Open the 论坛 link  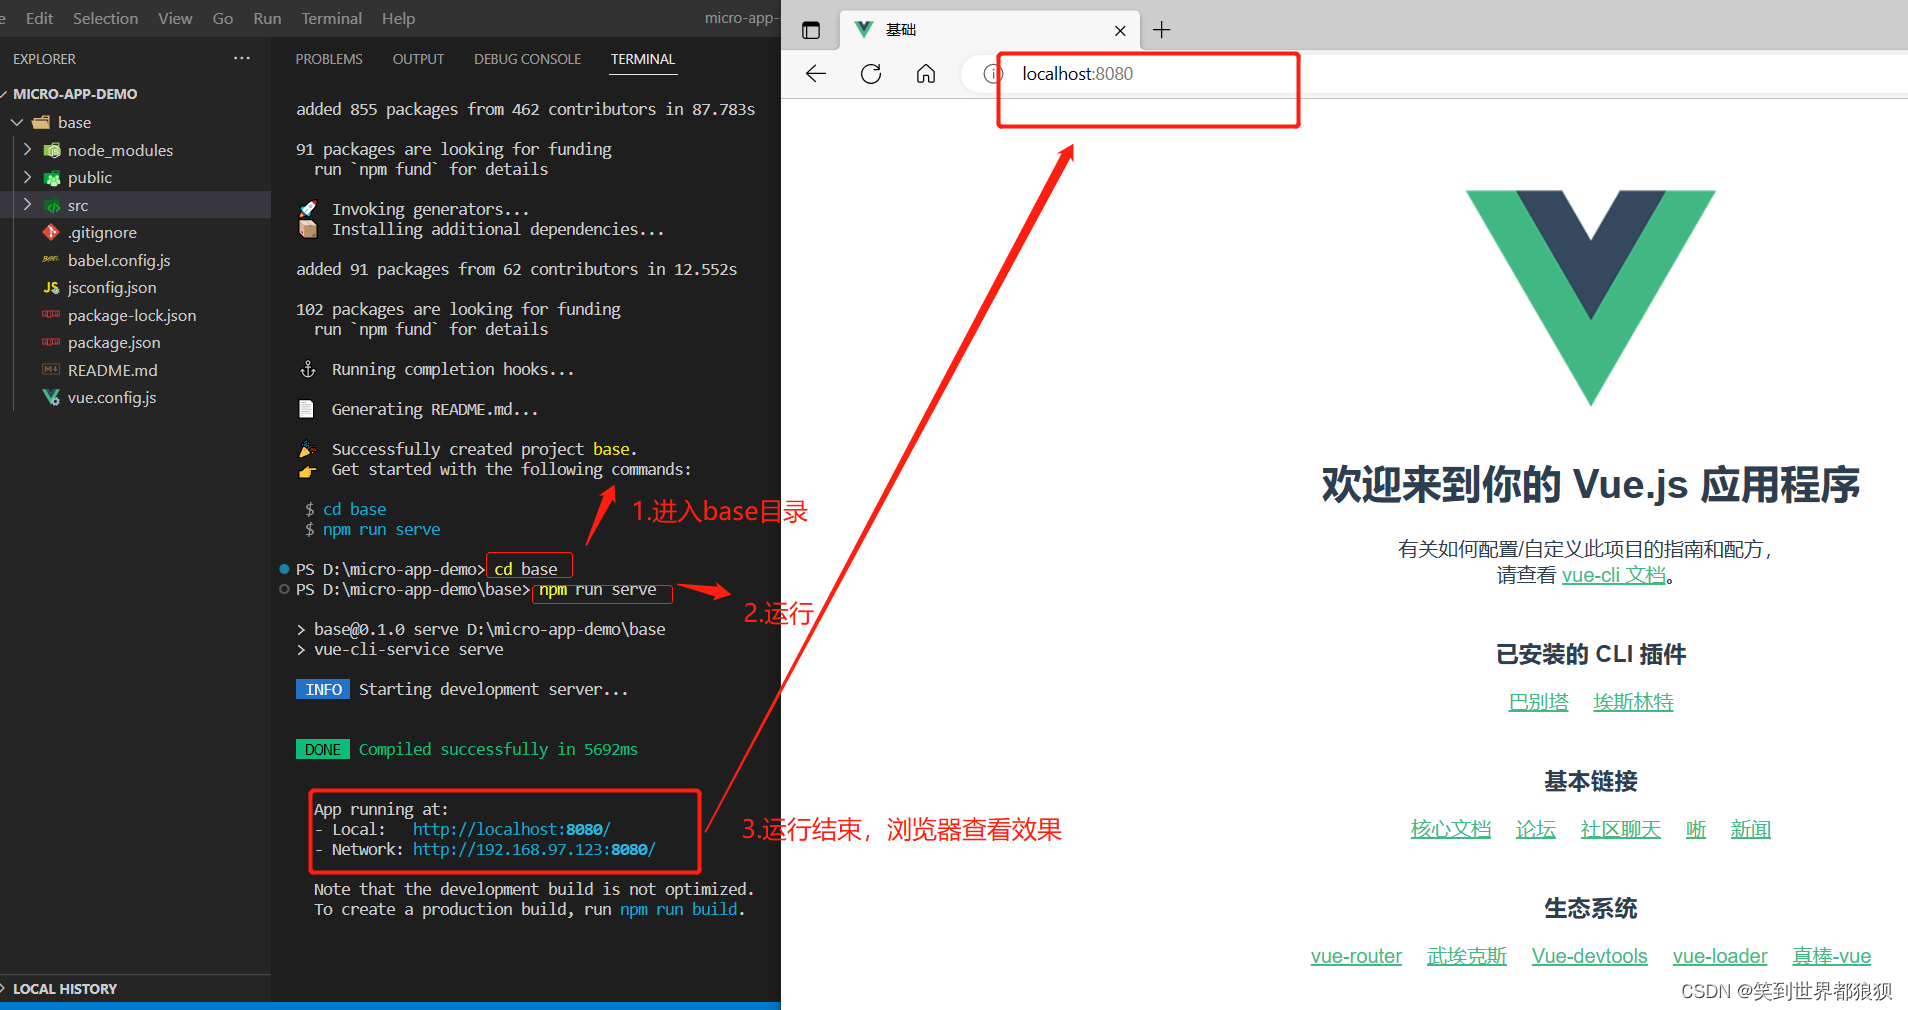coord(1535,829)
